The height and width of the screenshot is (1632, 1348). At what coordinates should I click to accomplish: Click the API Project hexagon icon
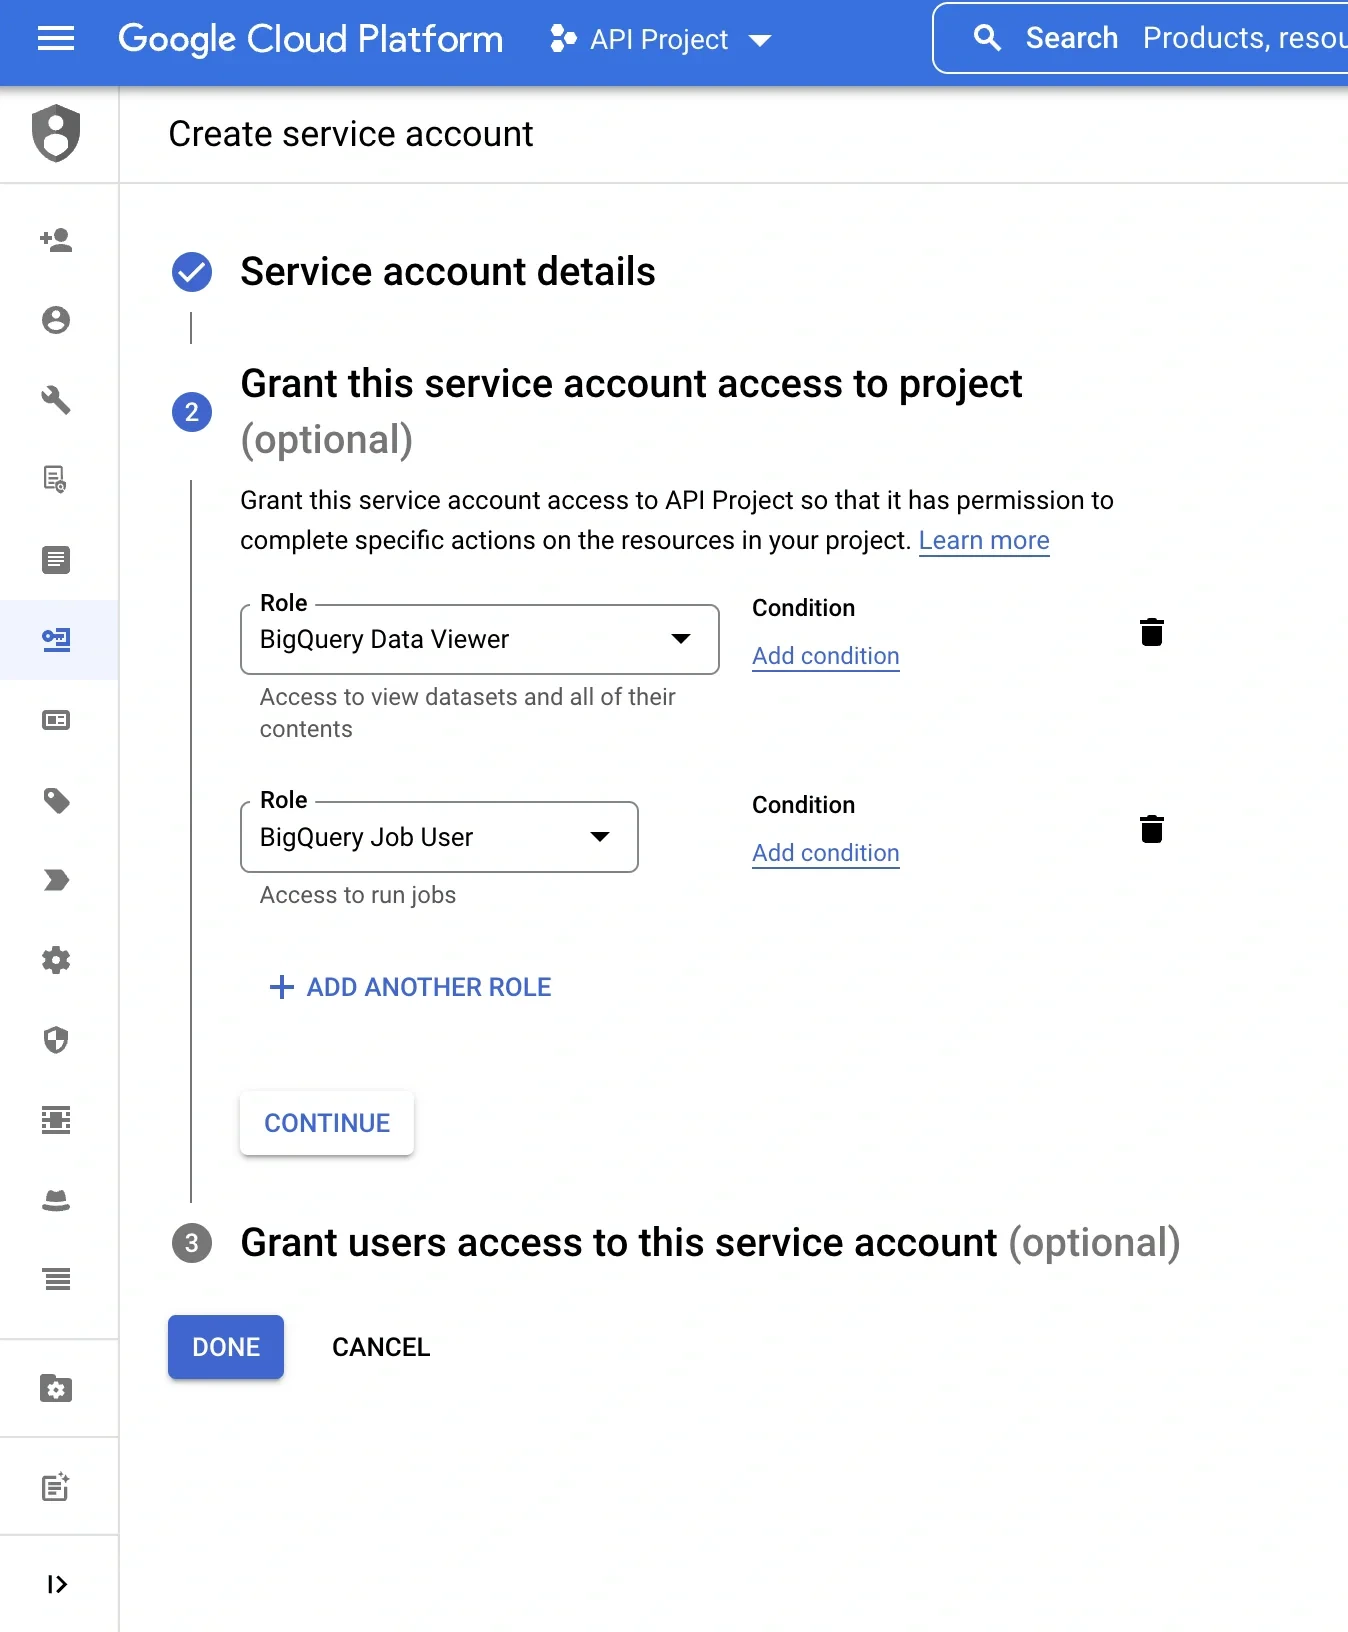click(x=563, y=39)
